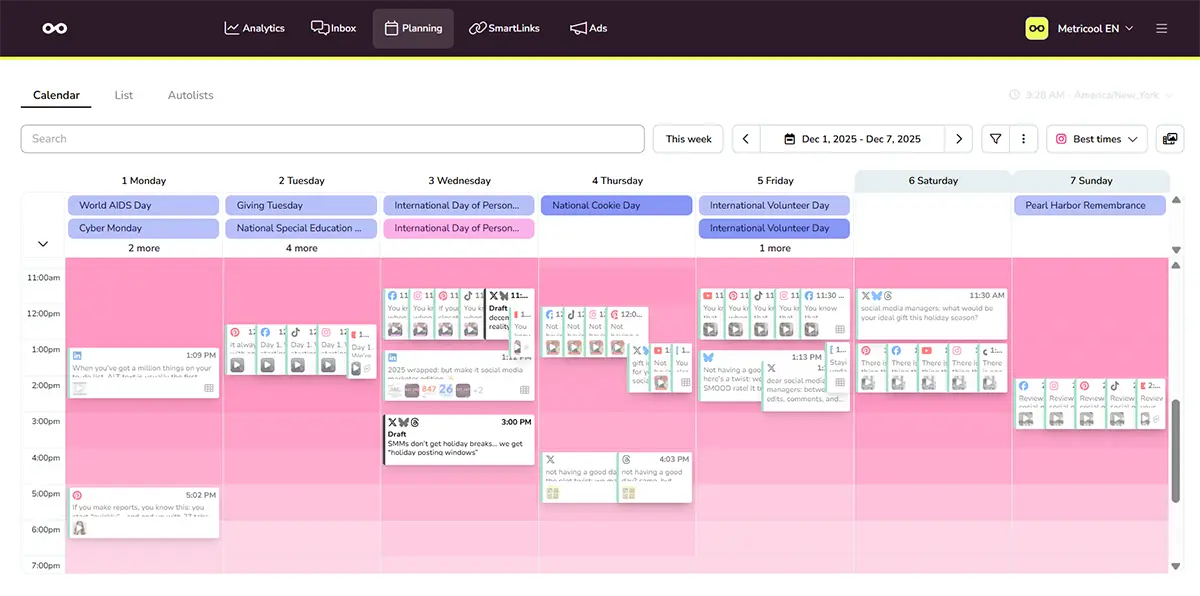Viewport: 1200px width, 596px height.
Task: Click the yellow Metricool EN brand avatar
Action: point(1037,29)
